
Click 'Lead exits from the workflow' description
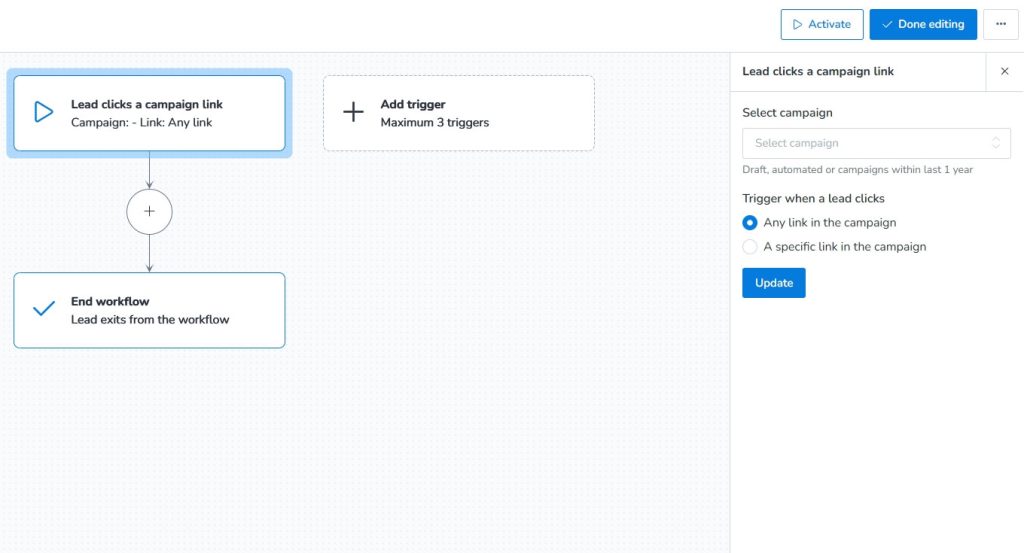point(150,320)
